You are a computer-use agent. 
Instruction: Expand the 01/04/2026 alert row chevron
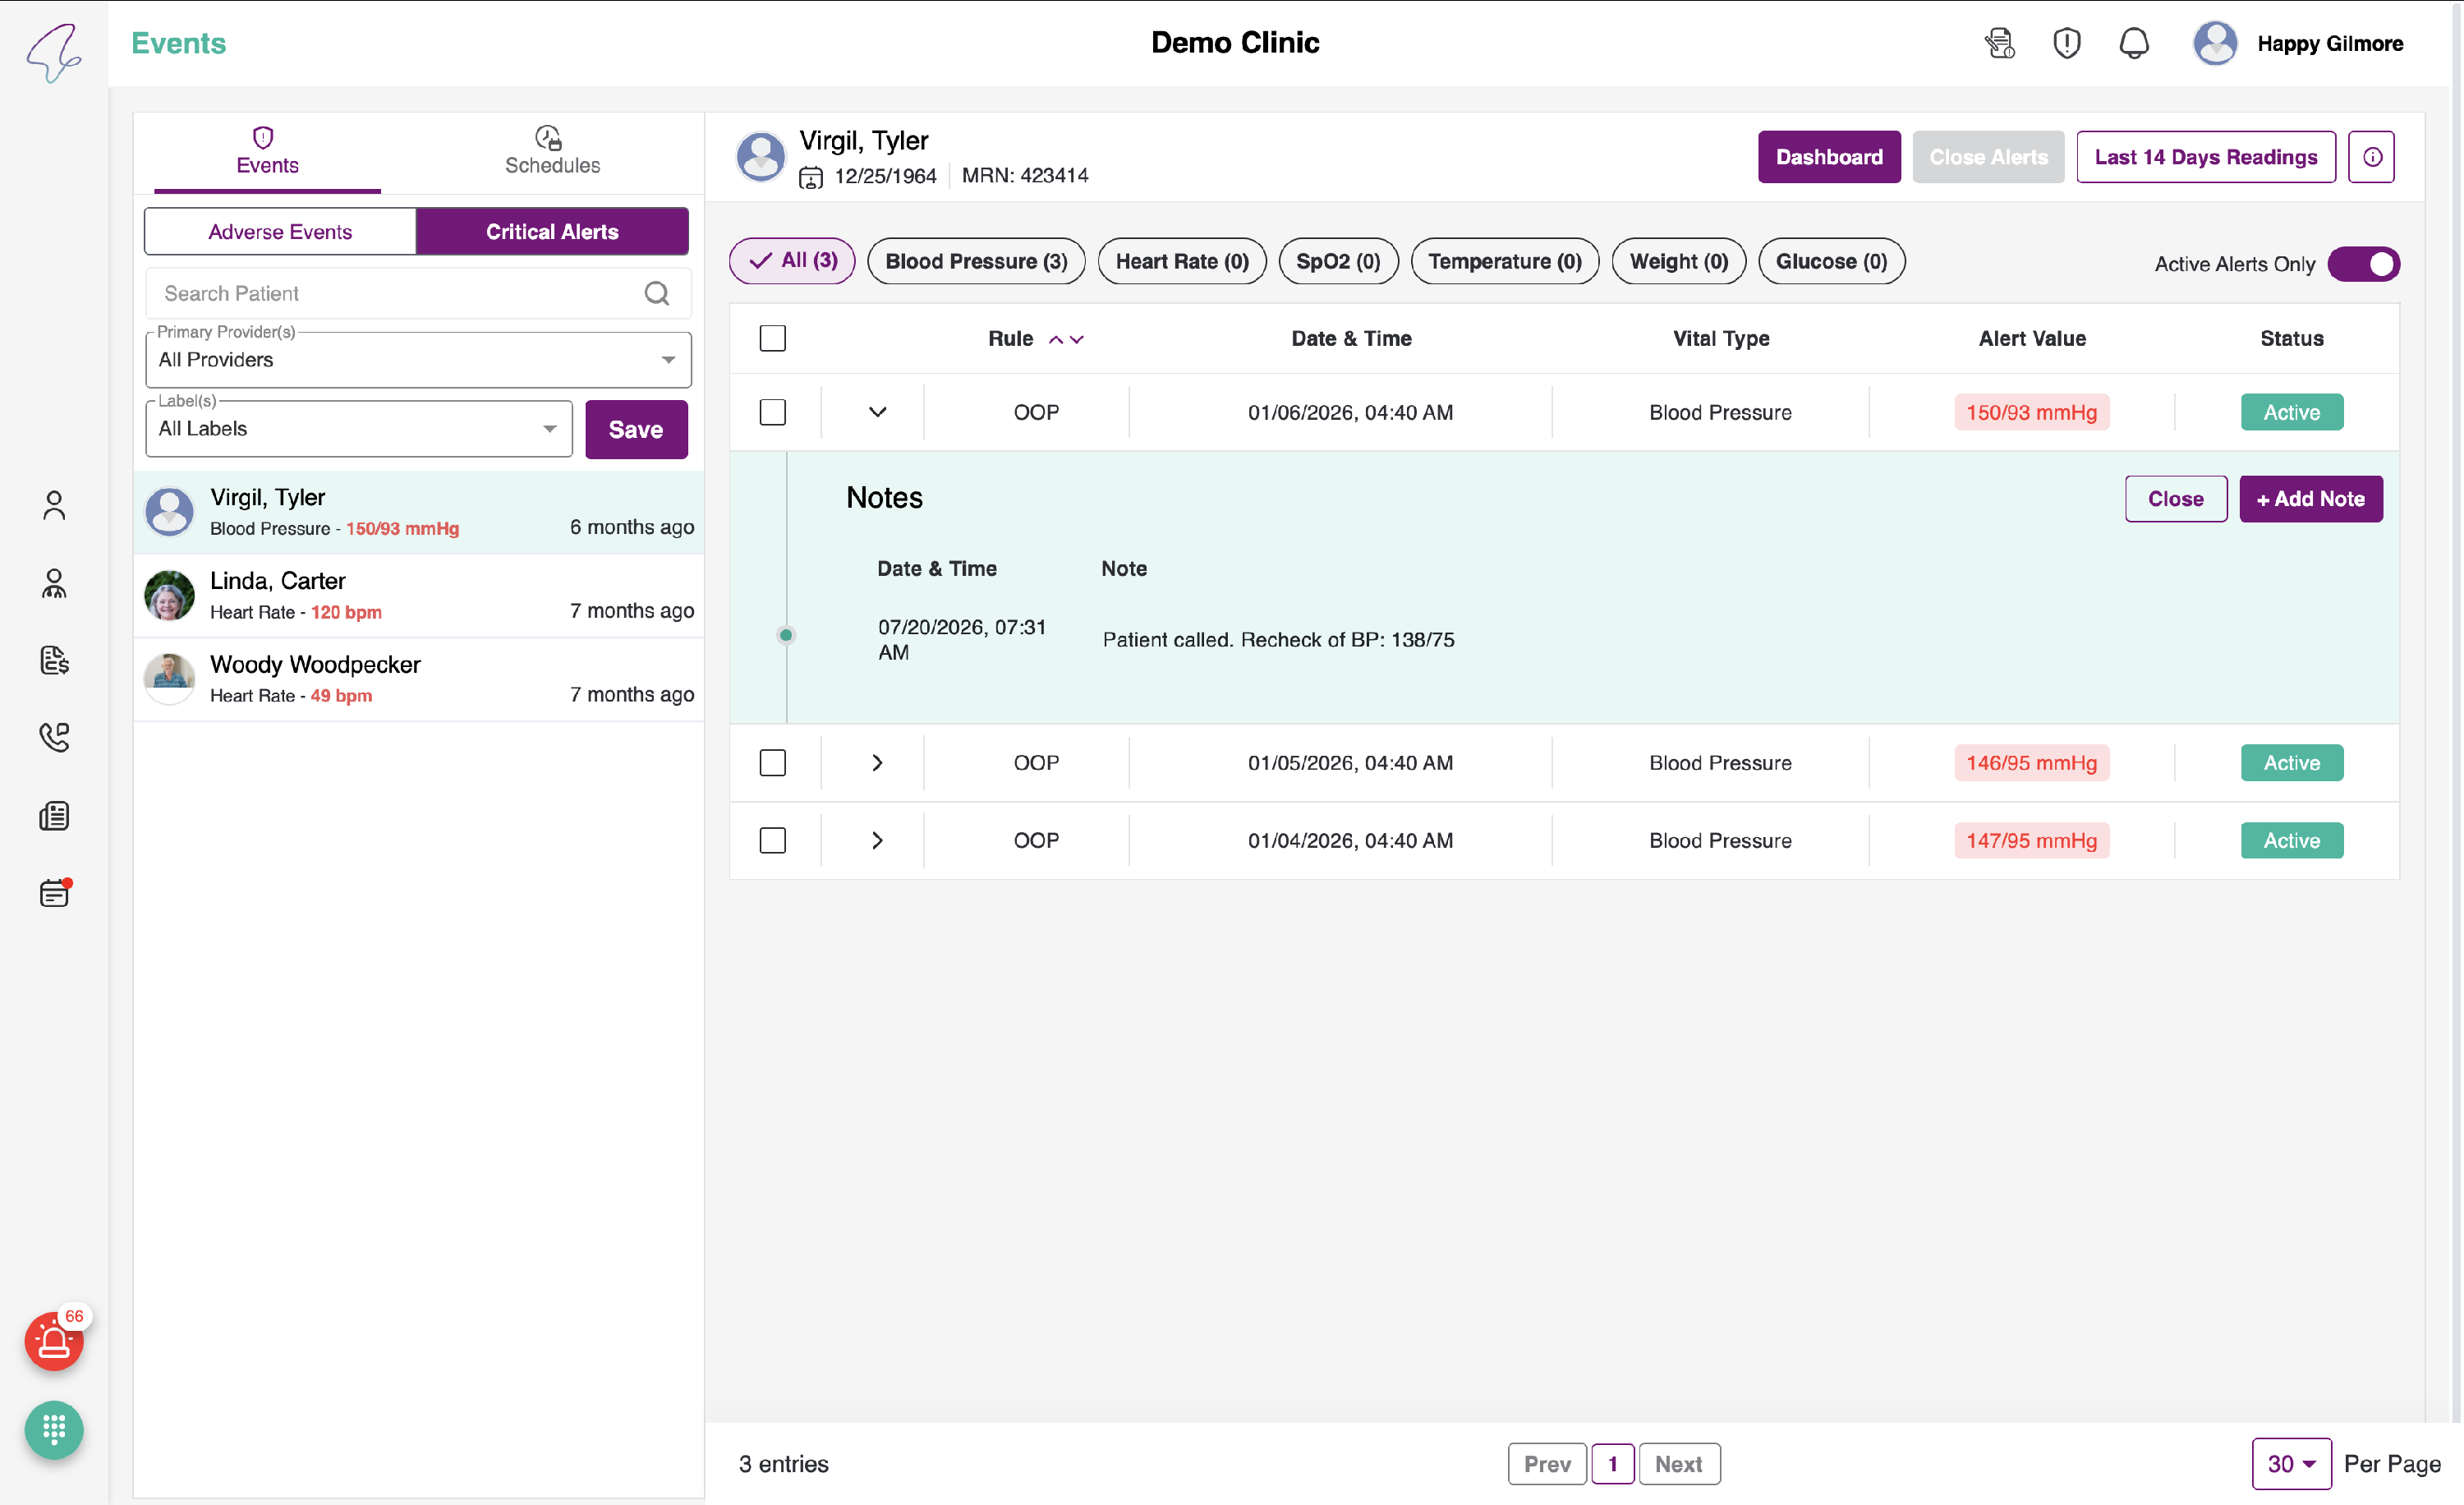pyautogui.click(x=877, y=841)
